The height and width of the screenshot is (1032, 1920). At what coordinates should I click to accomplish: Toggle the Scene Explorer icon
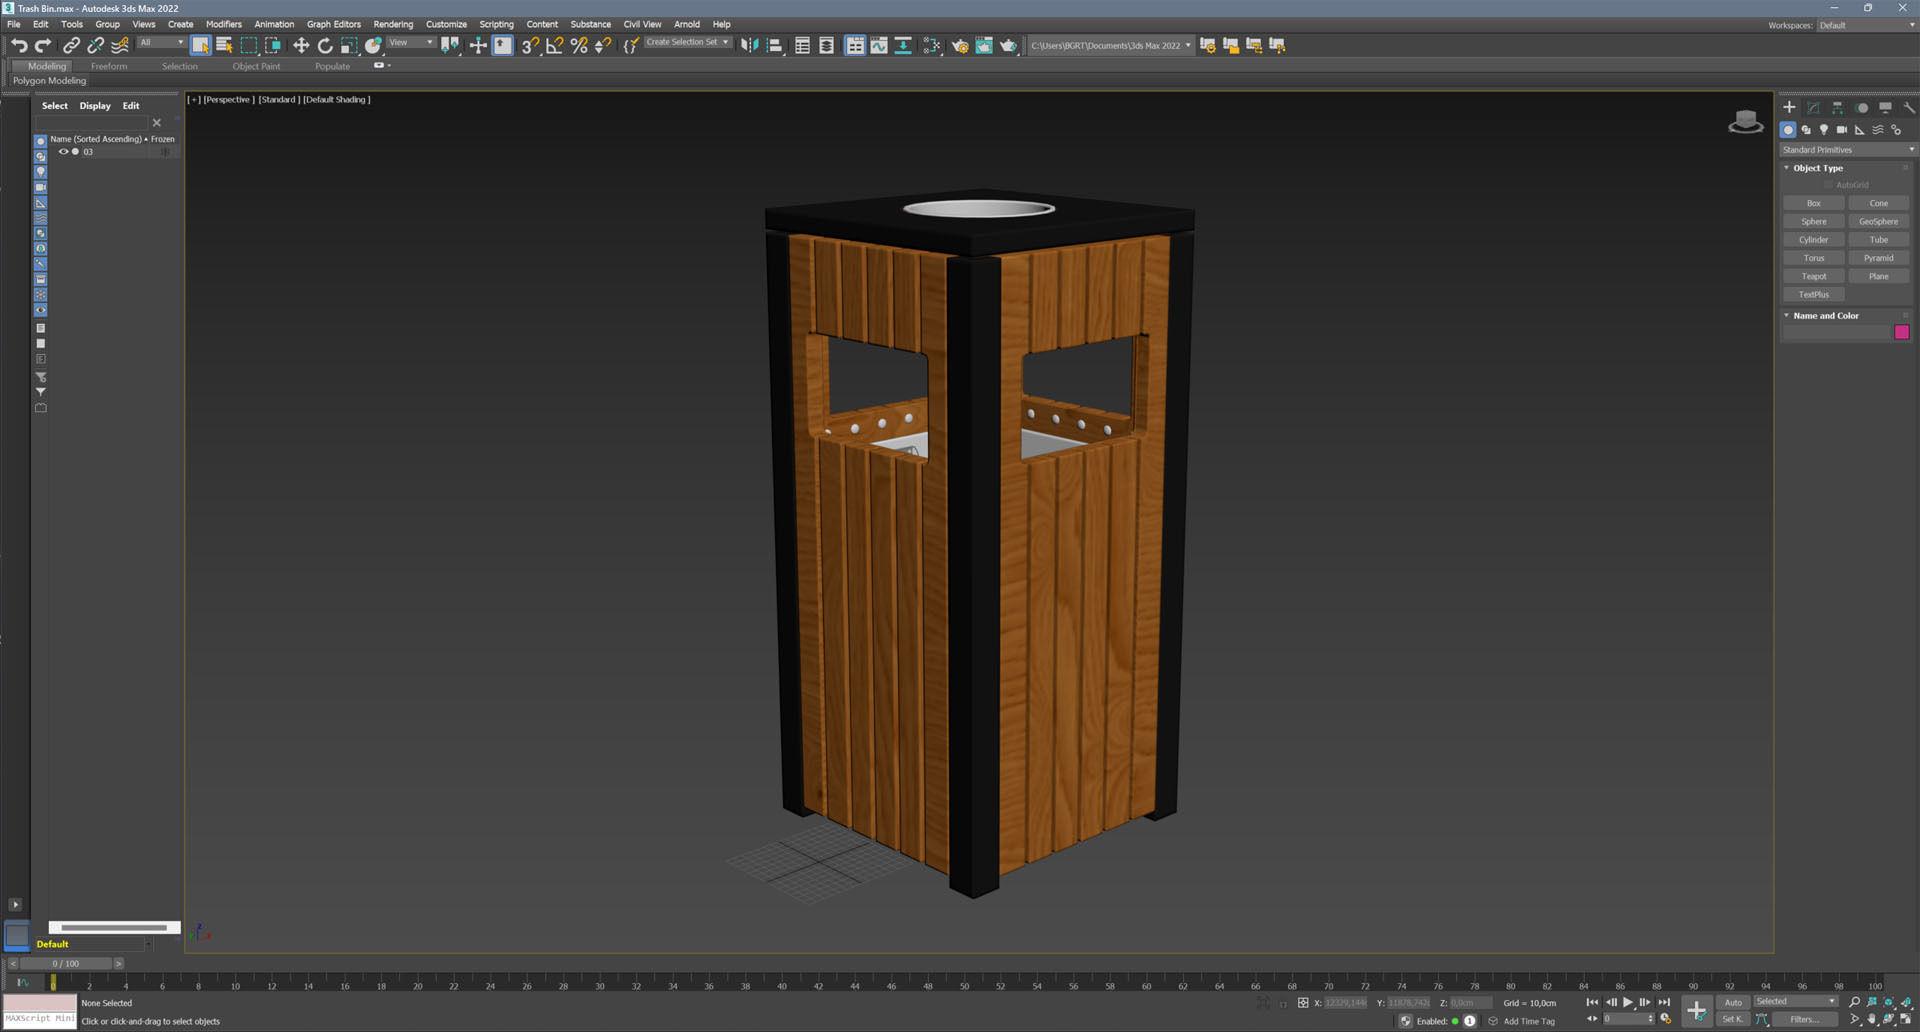802,45
